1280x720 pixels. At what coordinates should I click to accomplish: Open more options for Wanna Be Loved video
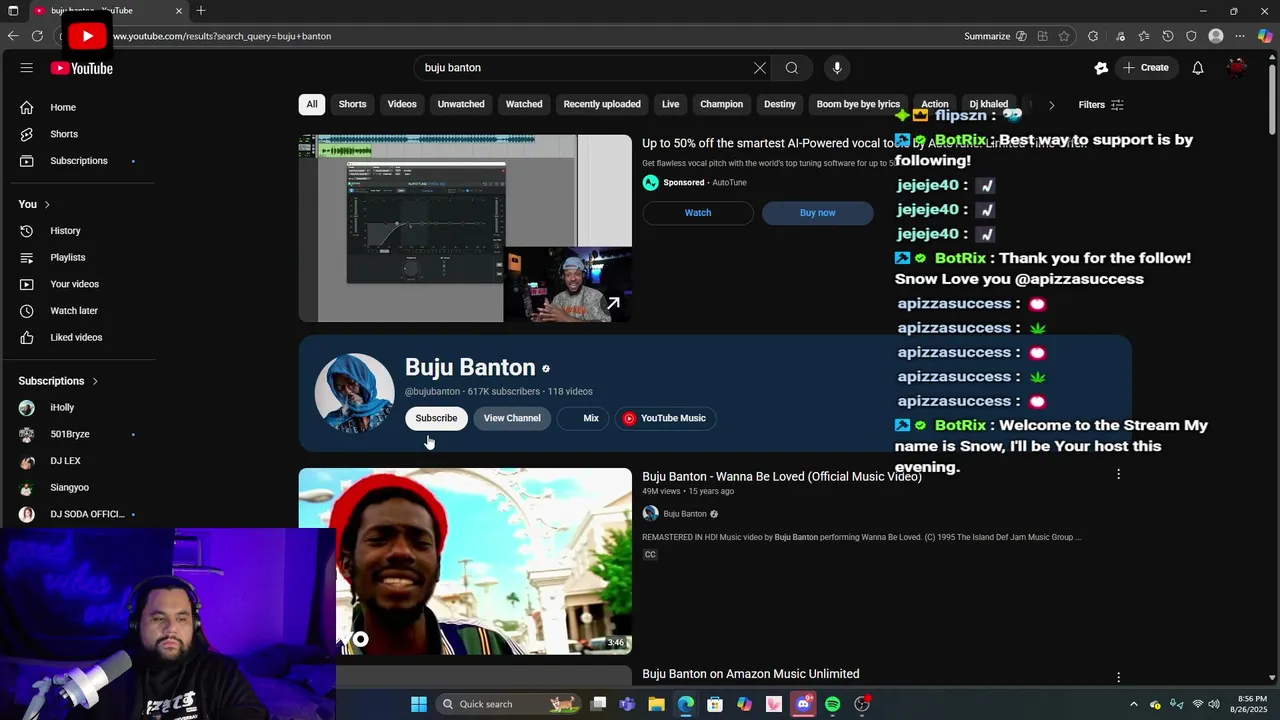pyautogui.click(x=1118, y=474)
